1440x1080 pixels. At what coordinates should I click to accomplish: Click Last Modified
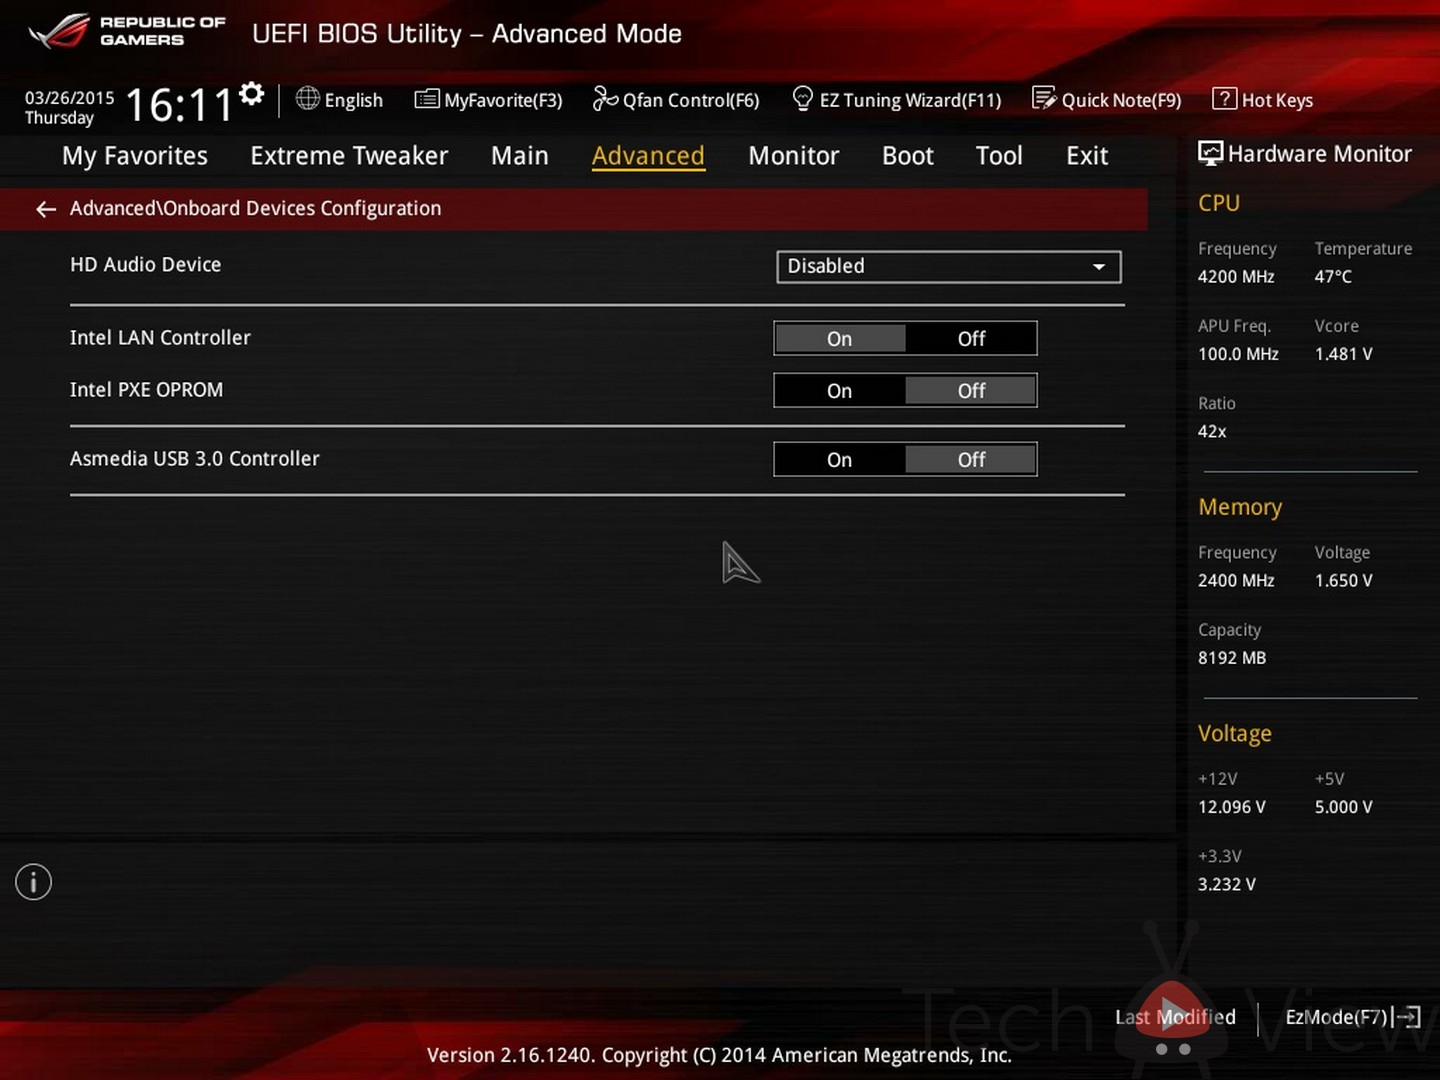[x=1175, y=1017]
